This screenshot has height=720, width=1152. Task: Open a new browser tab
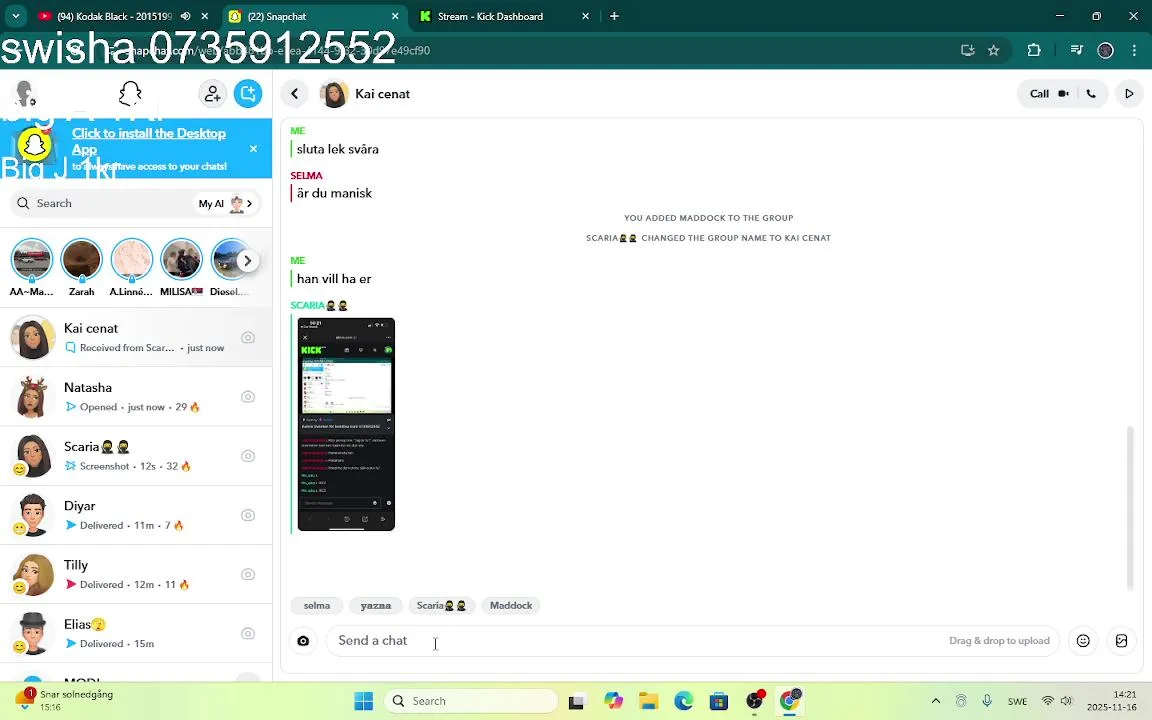coord(614,16)
